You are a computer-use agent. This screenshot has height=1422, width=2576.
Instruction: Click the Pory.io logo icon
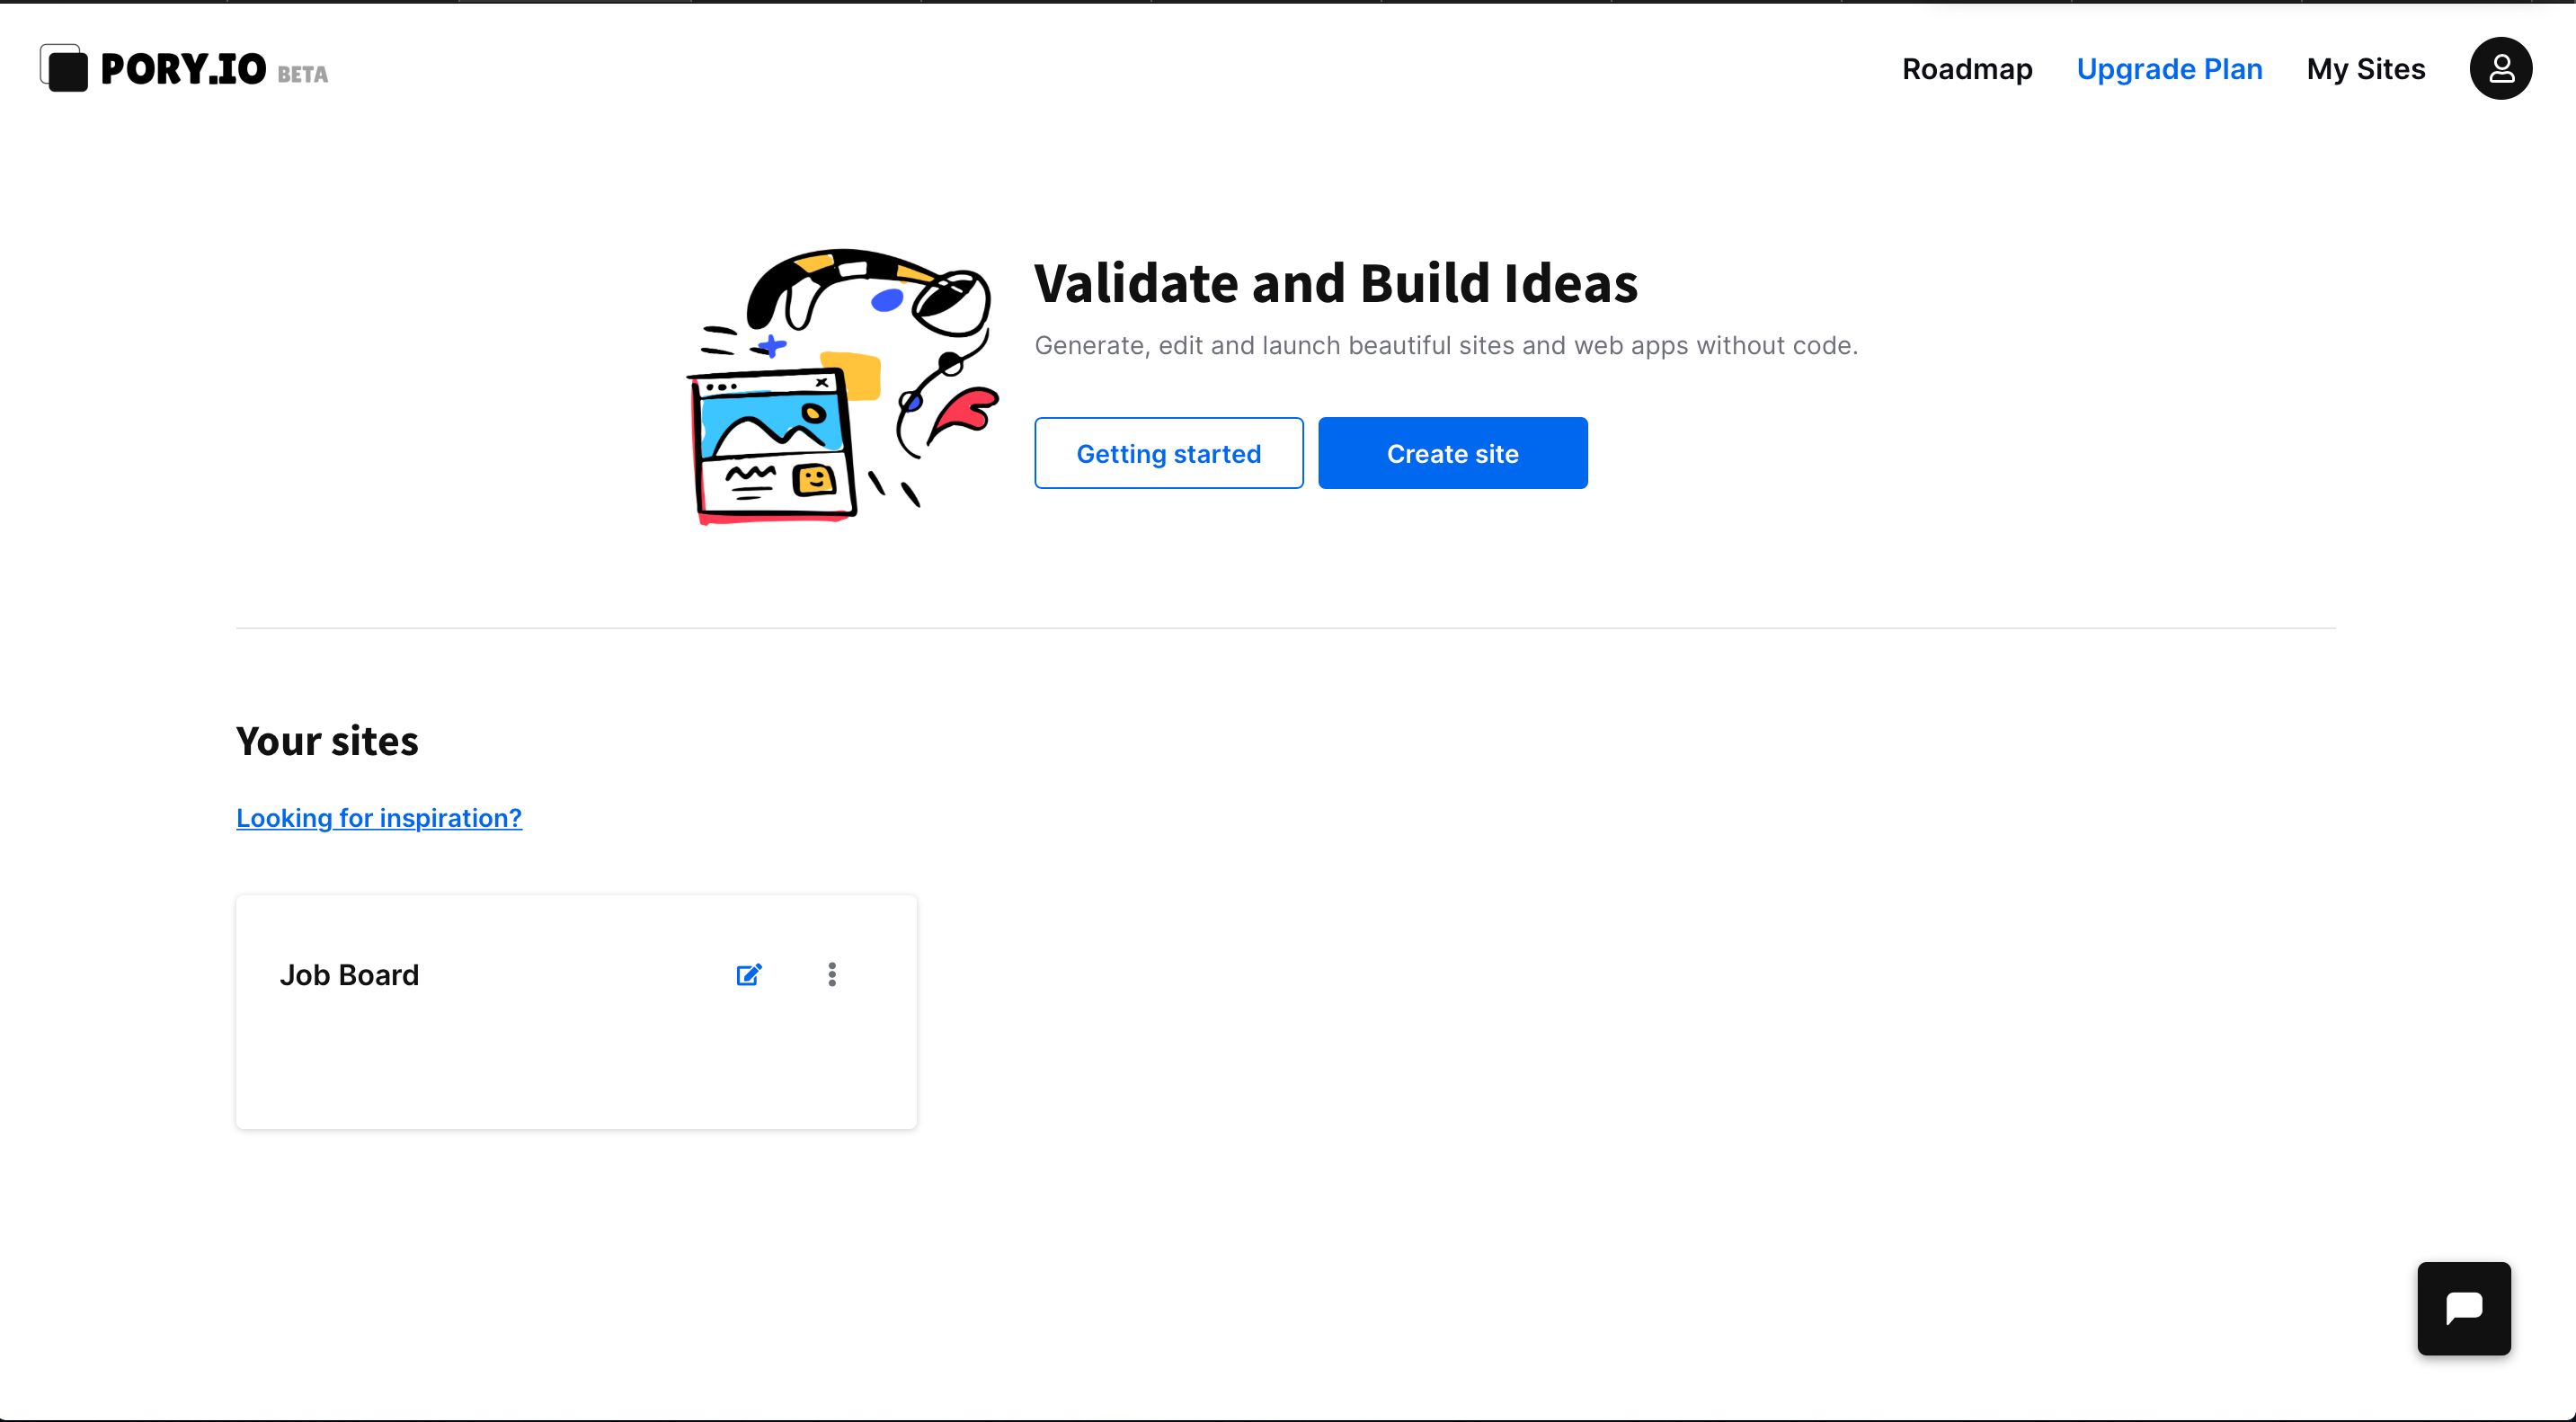tap(64, 68)
